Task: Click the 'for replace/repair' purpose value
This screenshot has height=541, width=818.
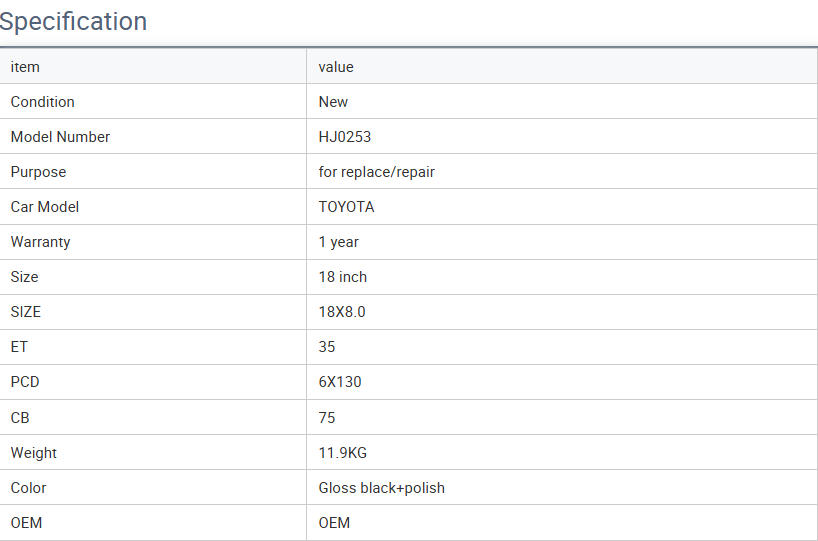Action: pos(377,172)
